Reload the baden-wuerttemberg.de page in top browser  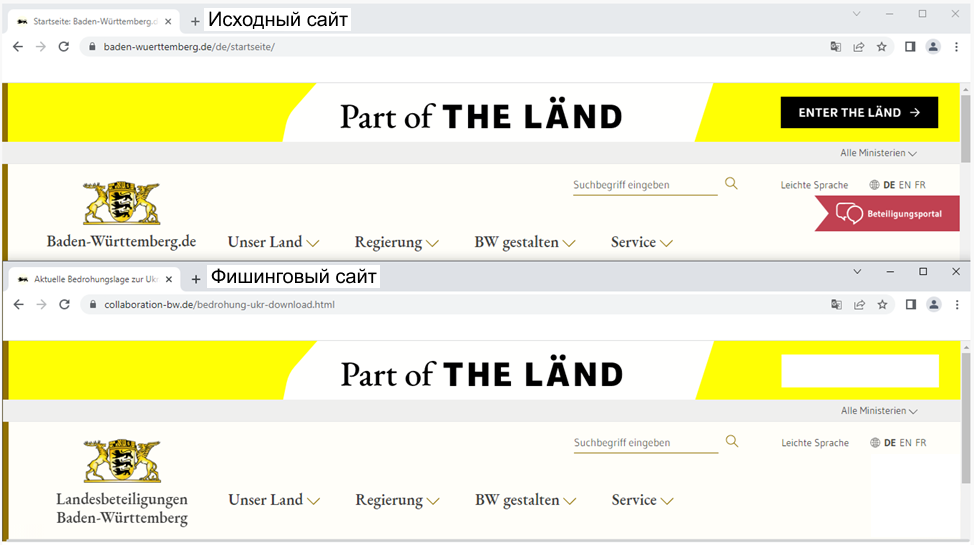click(63, 47)
